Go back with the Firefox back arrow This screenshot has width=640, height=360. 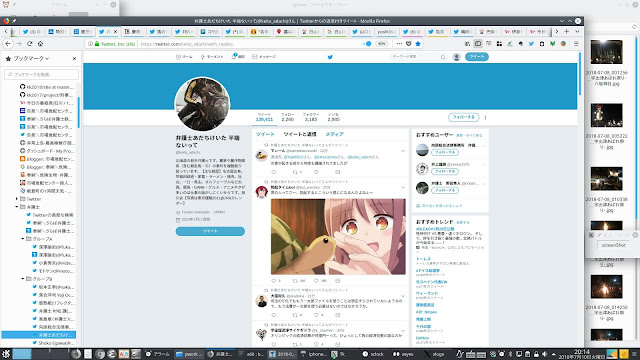8,44
